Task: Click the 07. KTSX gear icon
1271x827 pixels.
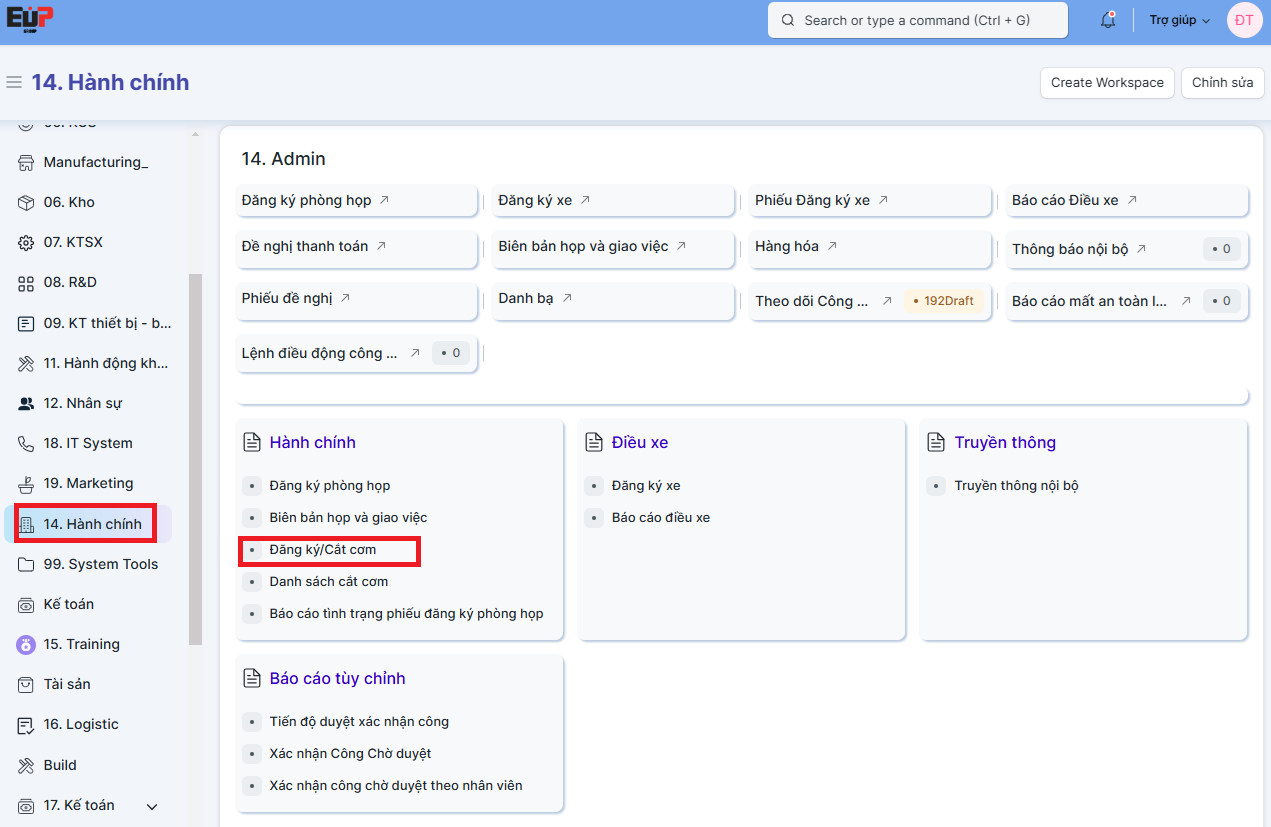Action: point(26,242)
